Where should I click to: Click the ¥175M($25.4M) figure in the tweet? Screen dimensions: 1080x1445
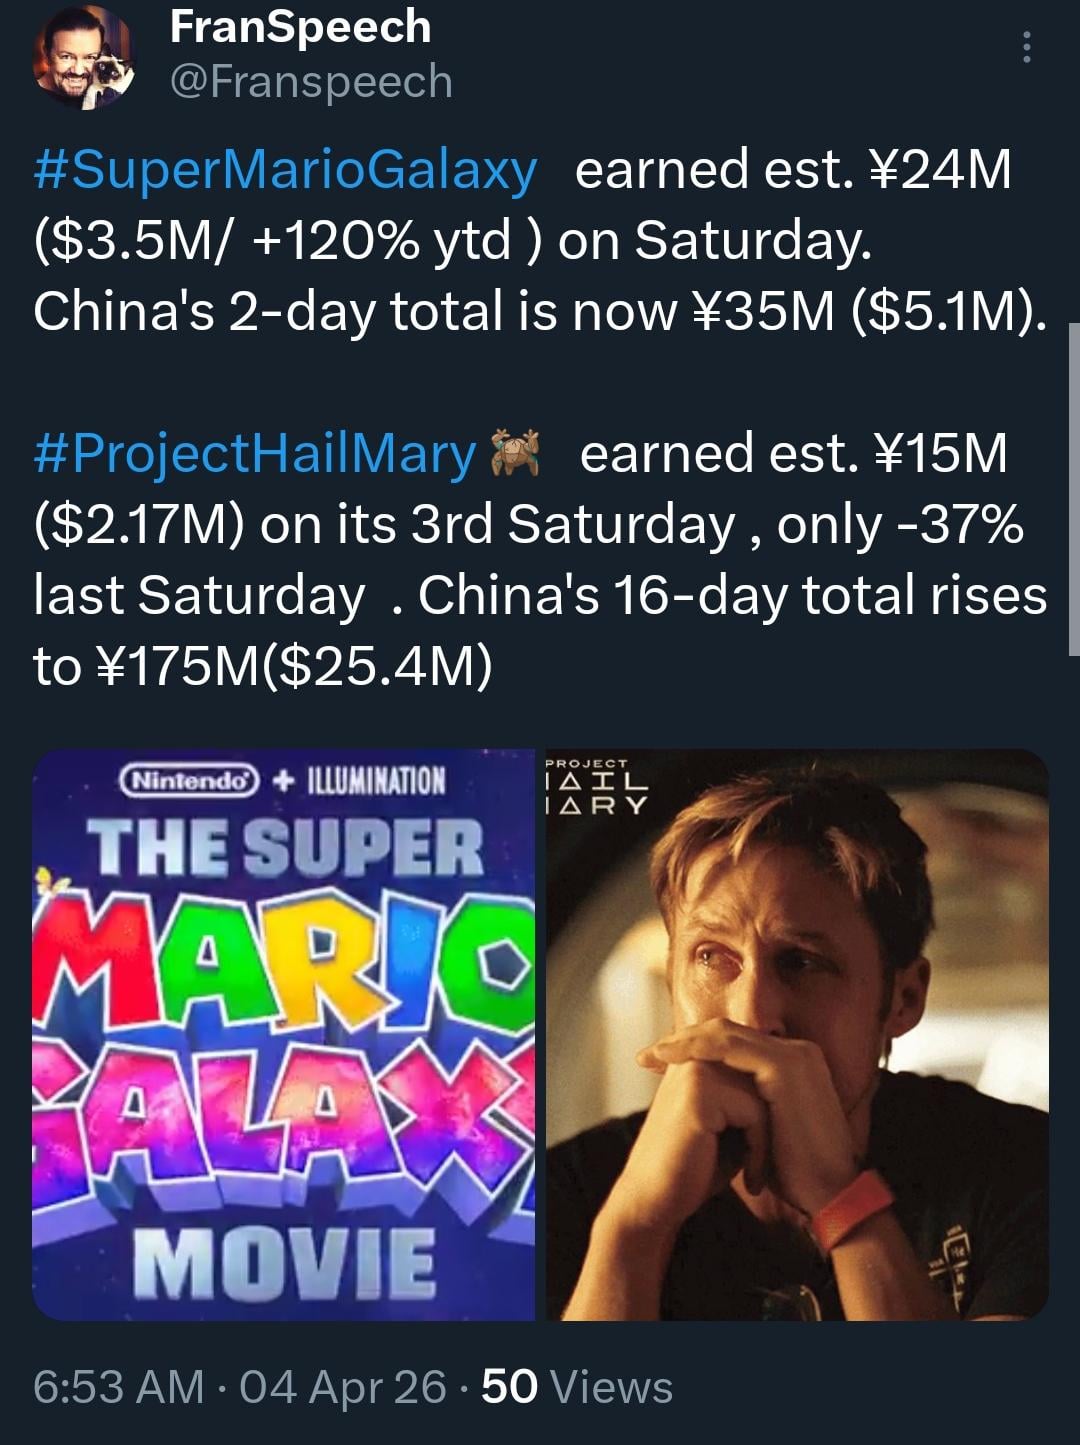[295, 667]
